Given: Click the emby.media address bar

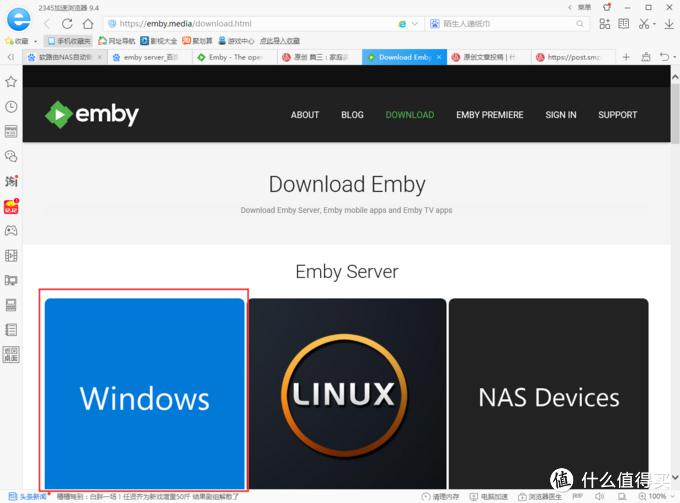Looking at the screenshot, I should (252, 24).
